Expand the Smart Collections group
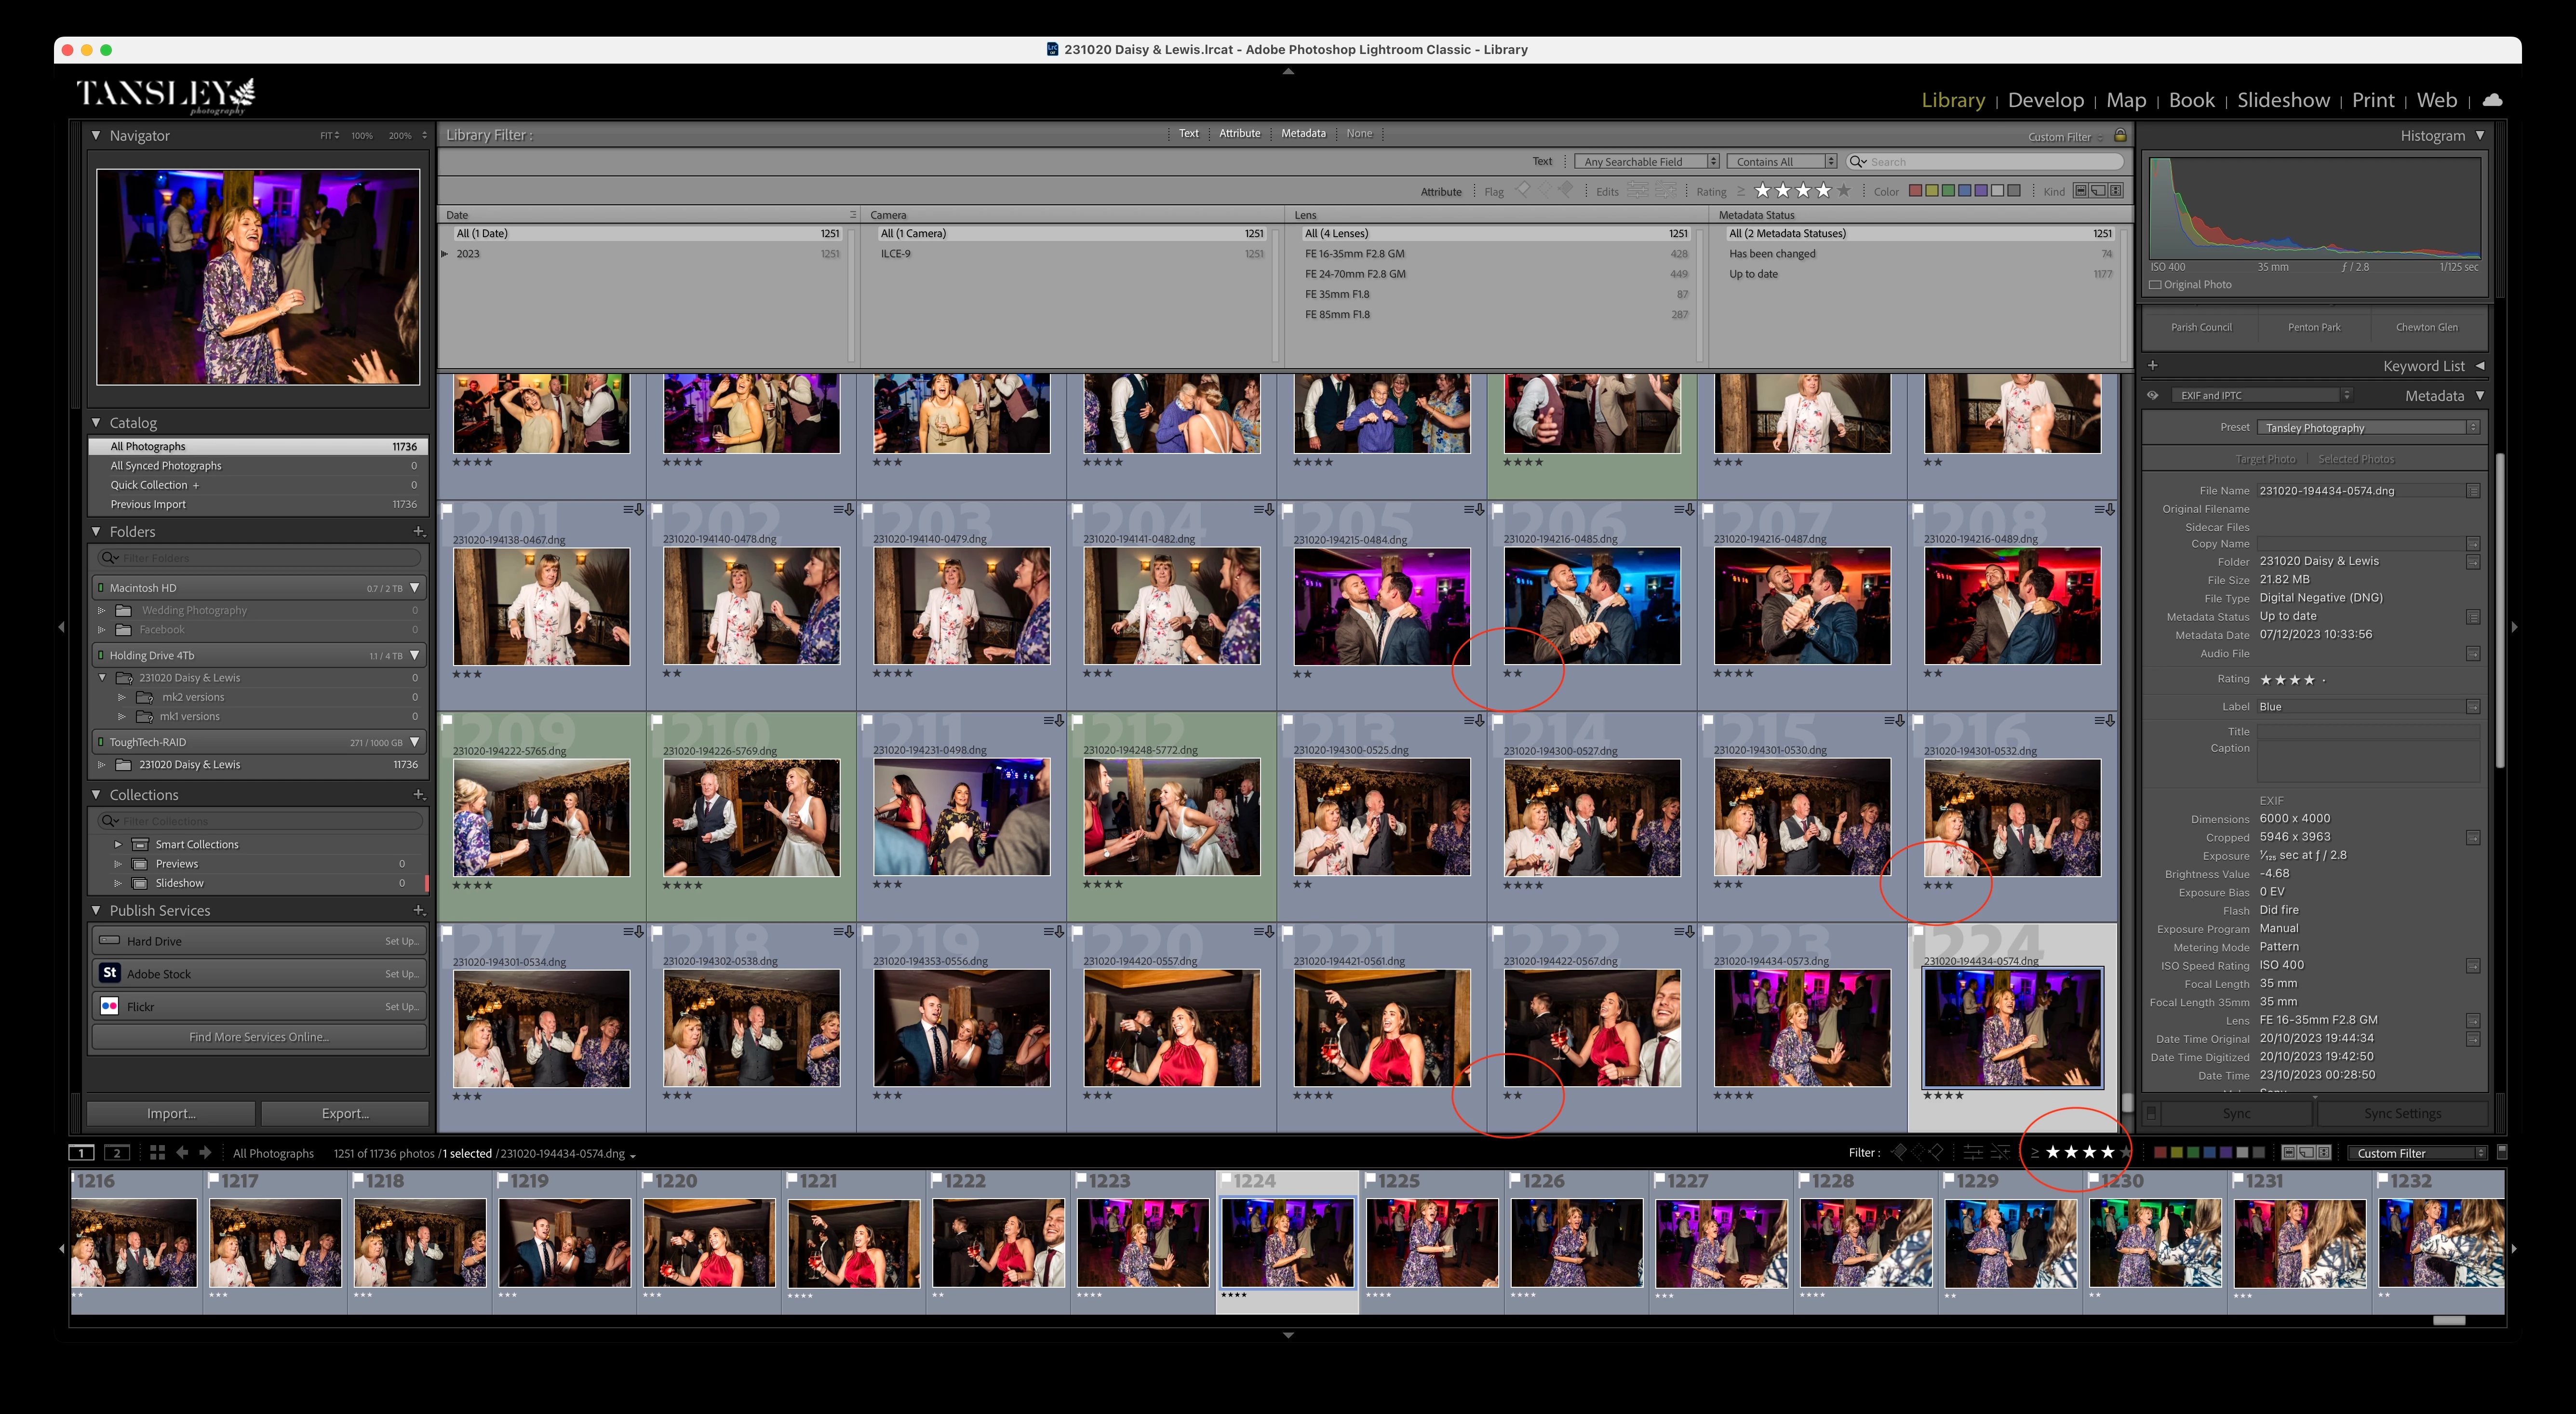This screenshot has height=1414, width=2576. 118,844
